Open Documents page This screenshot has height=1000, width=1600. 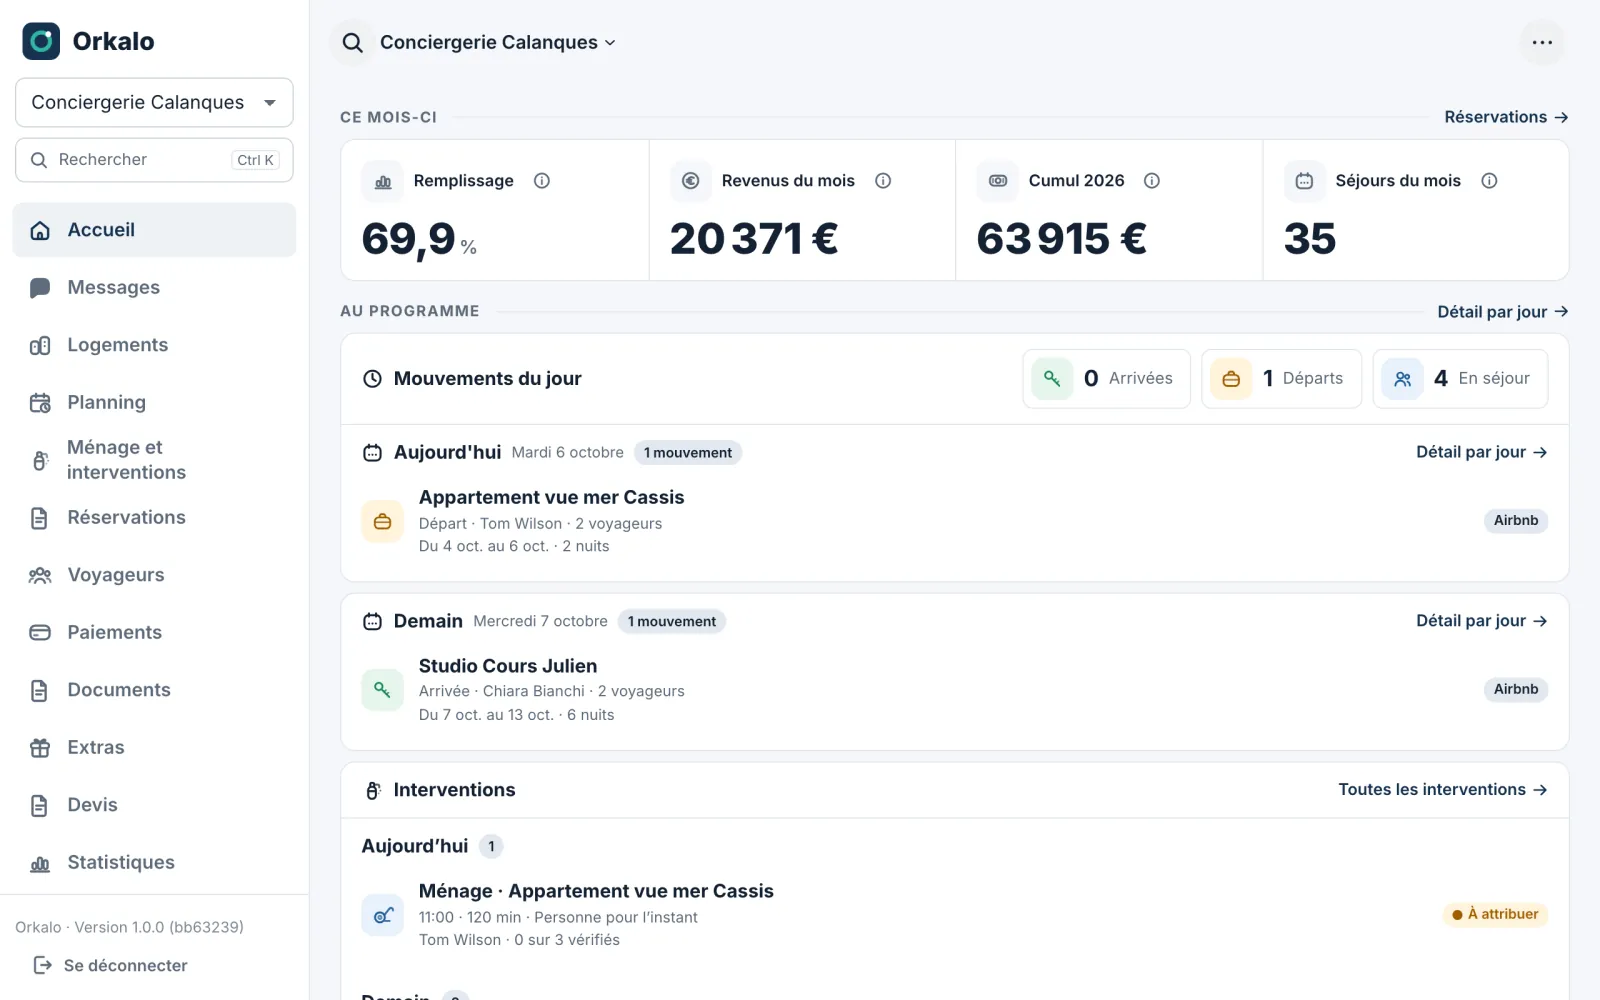click(154, 690)
